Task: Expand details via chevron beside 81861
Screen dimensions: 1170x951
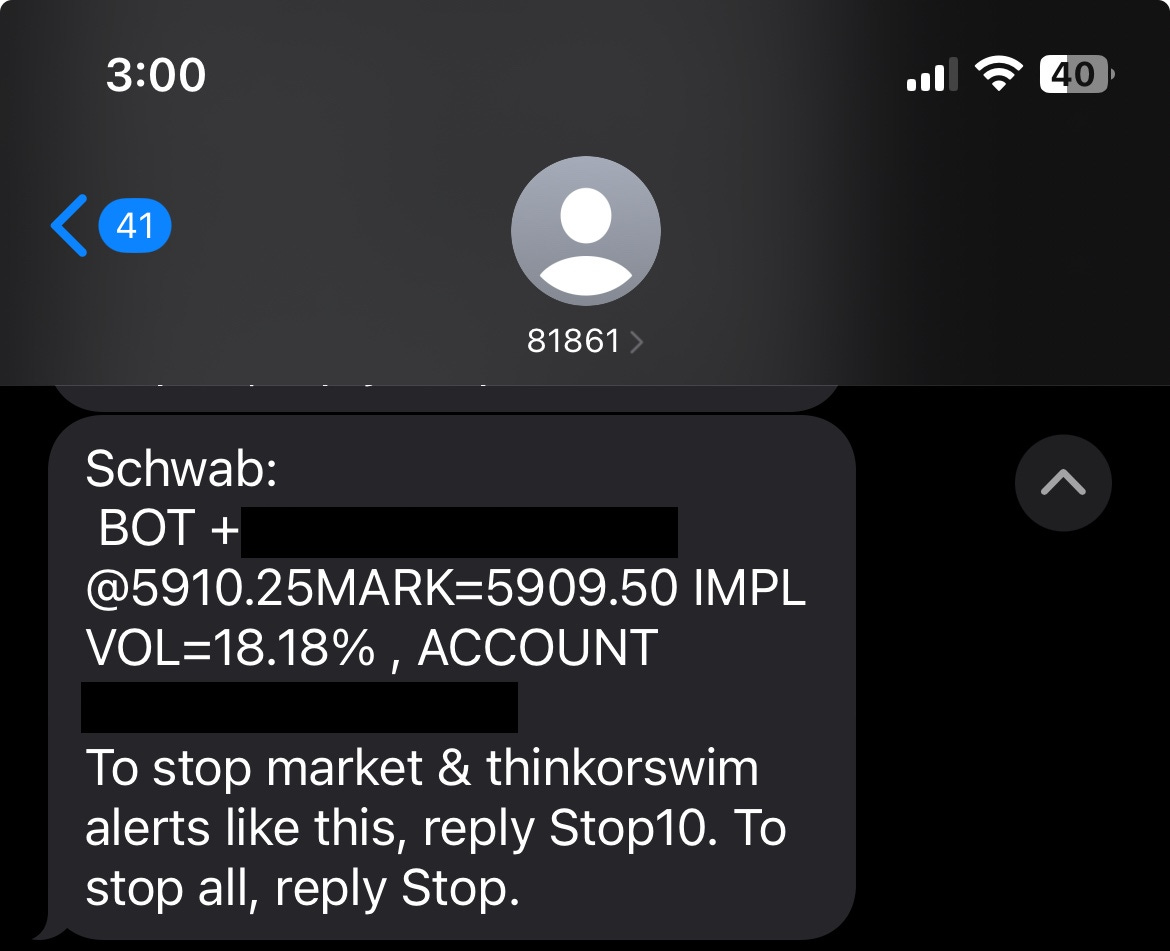Action: click(636, 342)
